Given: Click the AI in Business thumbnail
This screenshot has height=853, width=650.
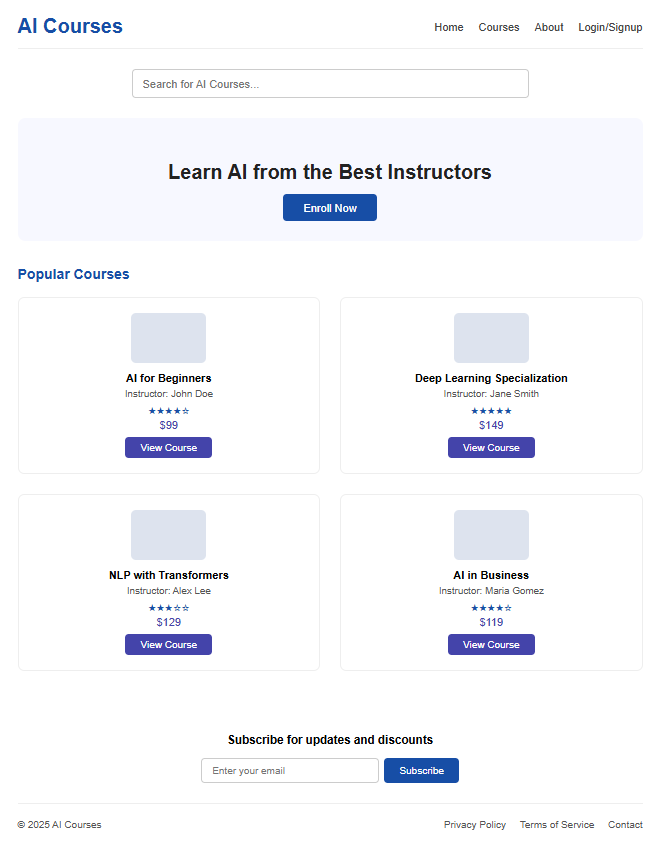Looking at the screenshot, I should point(491,535).
